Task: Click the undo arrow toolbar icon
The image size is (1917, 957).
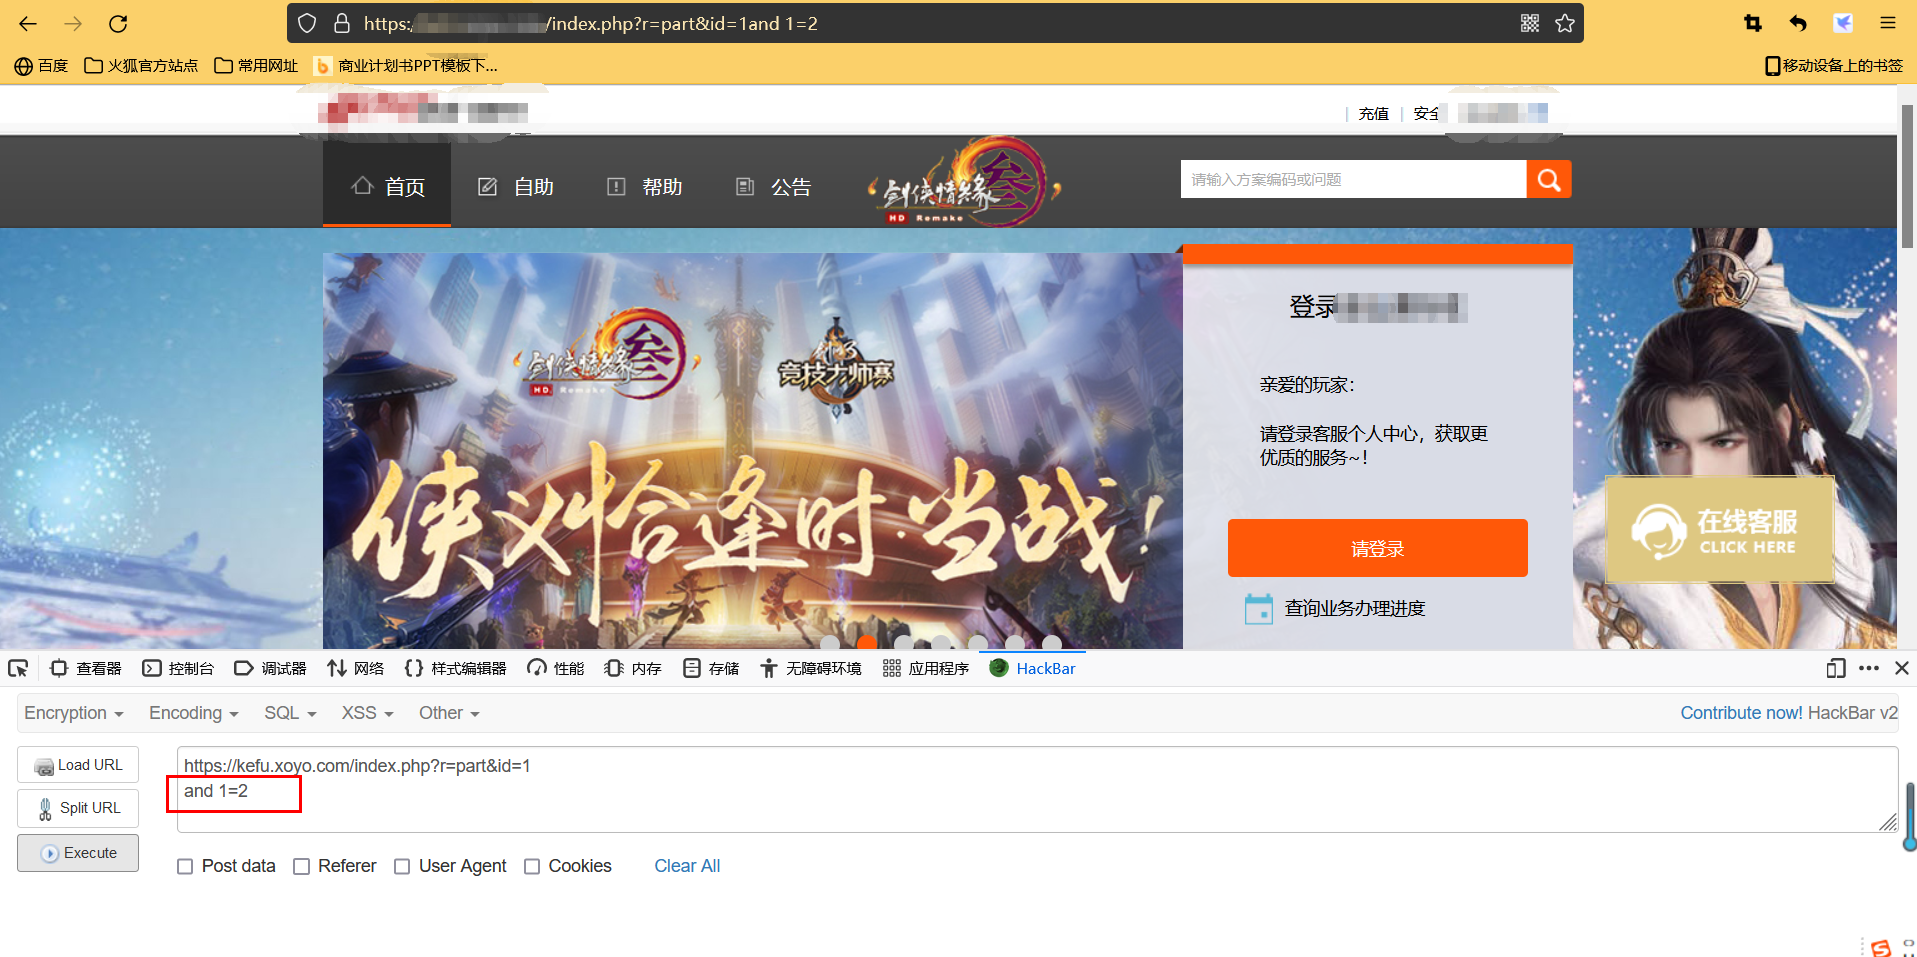Action: pyautogui.click(x=1798, y=23)
